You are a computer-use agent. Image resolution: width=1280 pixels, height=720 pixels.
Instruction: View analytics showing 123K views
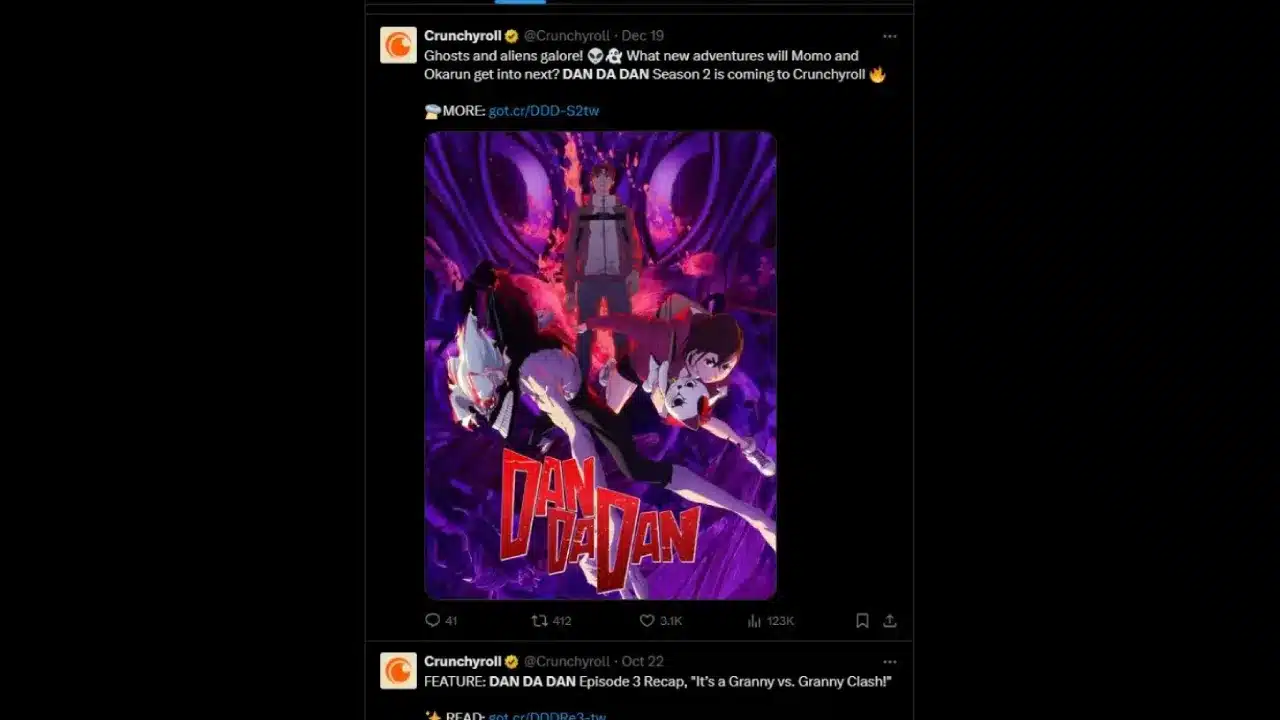point(770,620)
